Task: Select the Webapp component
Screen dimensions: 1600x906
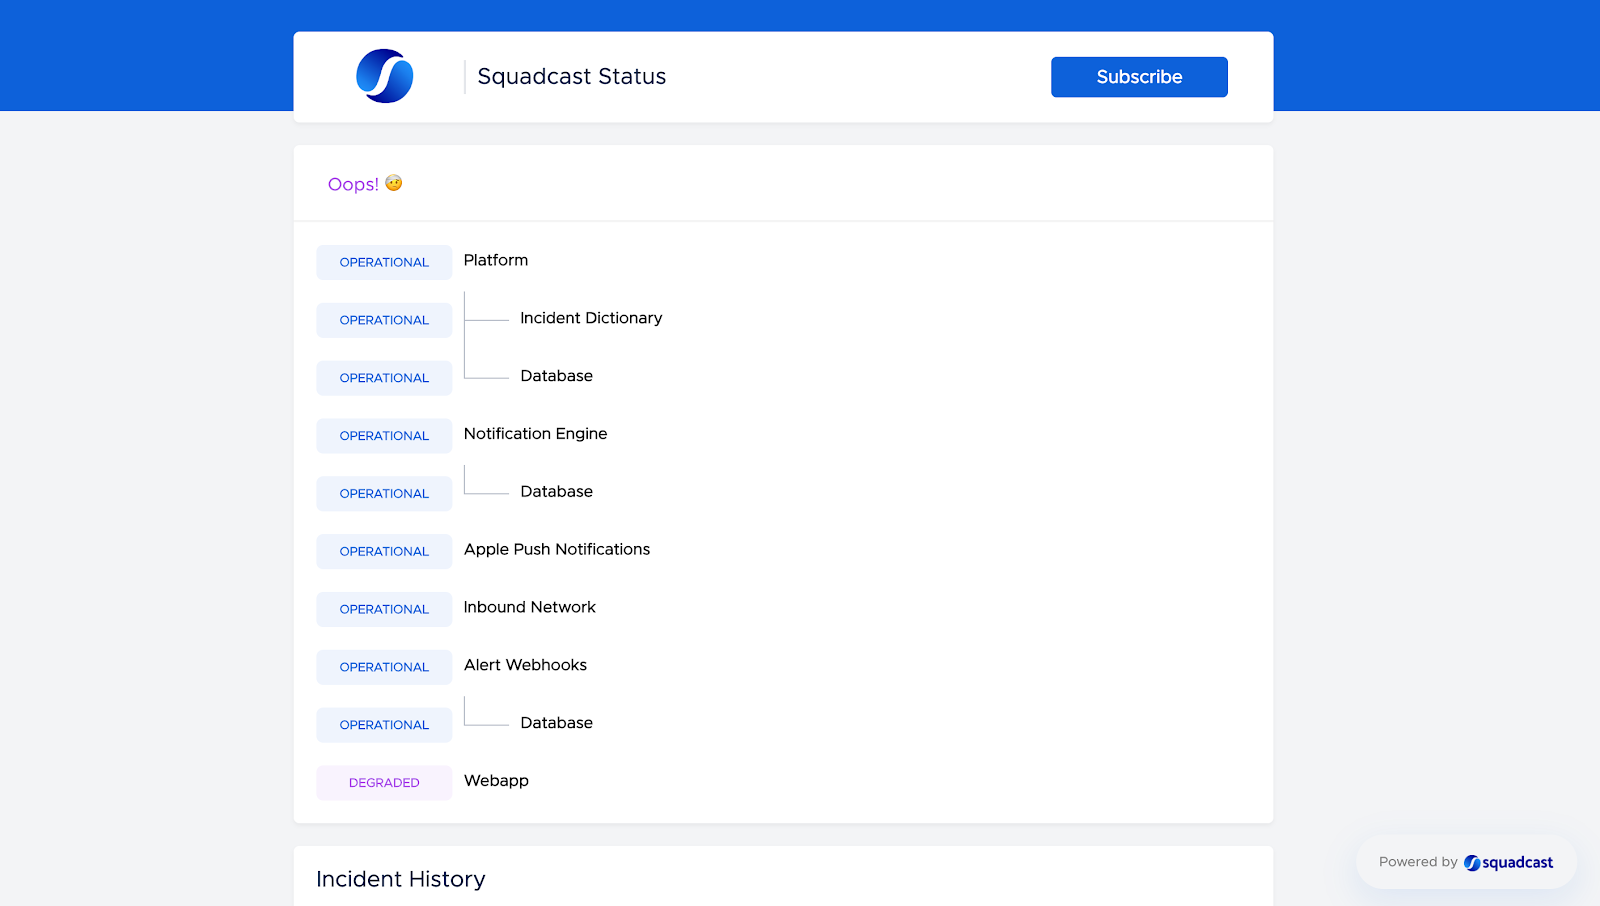Action: point(497,781)
